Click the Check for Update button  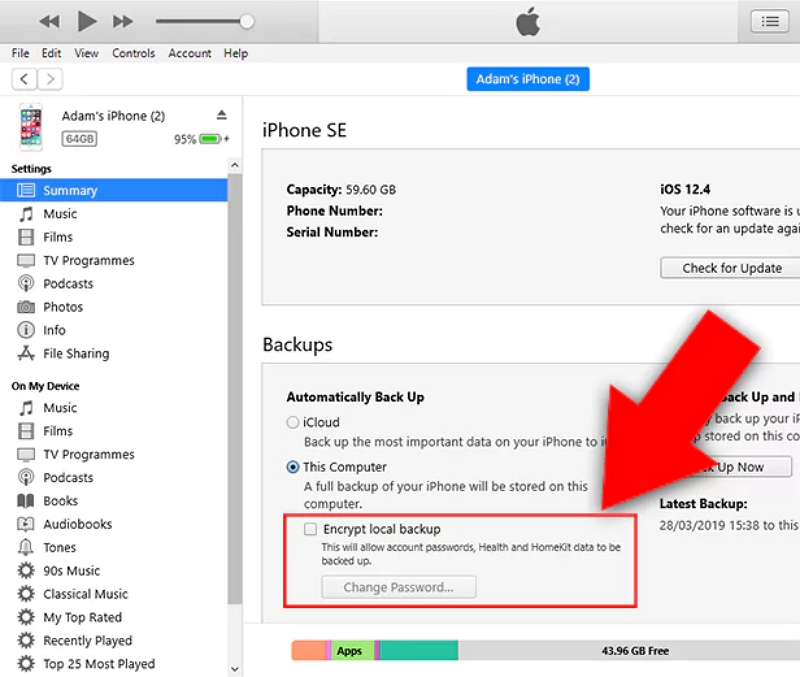(731, 268)
